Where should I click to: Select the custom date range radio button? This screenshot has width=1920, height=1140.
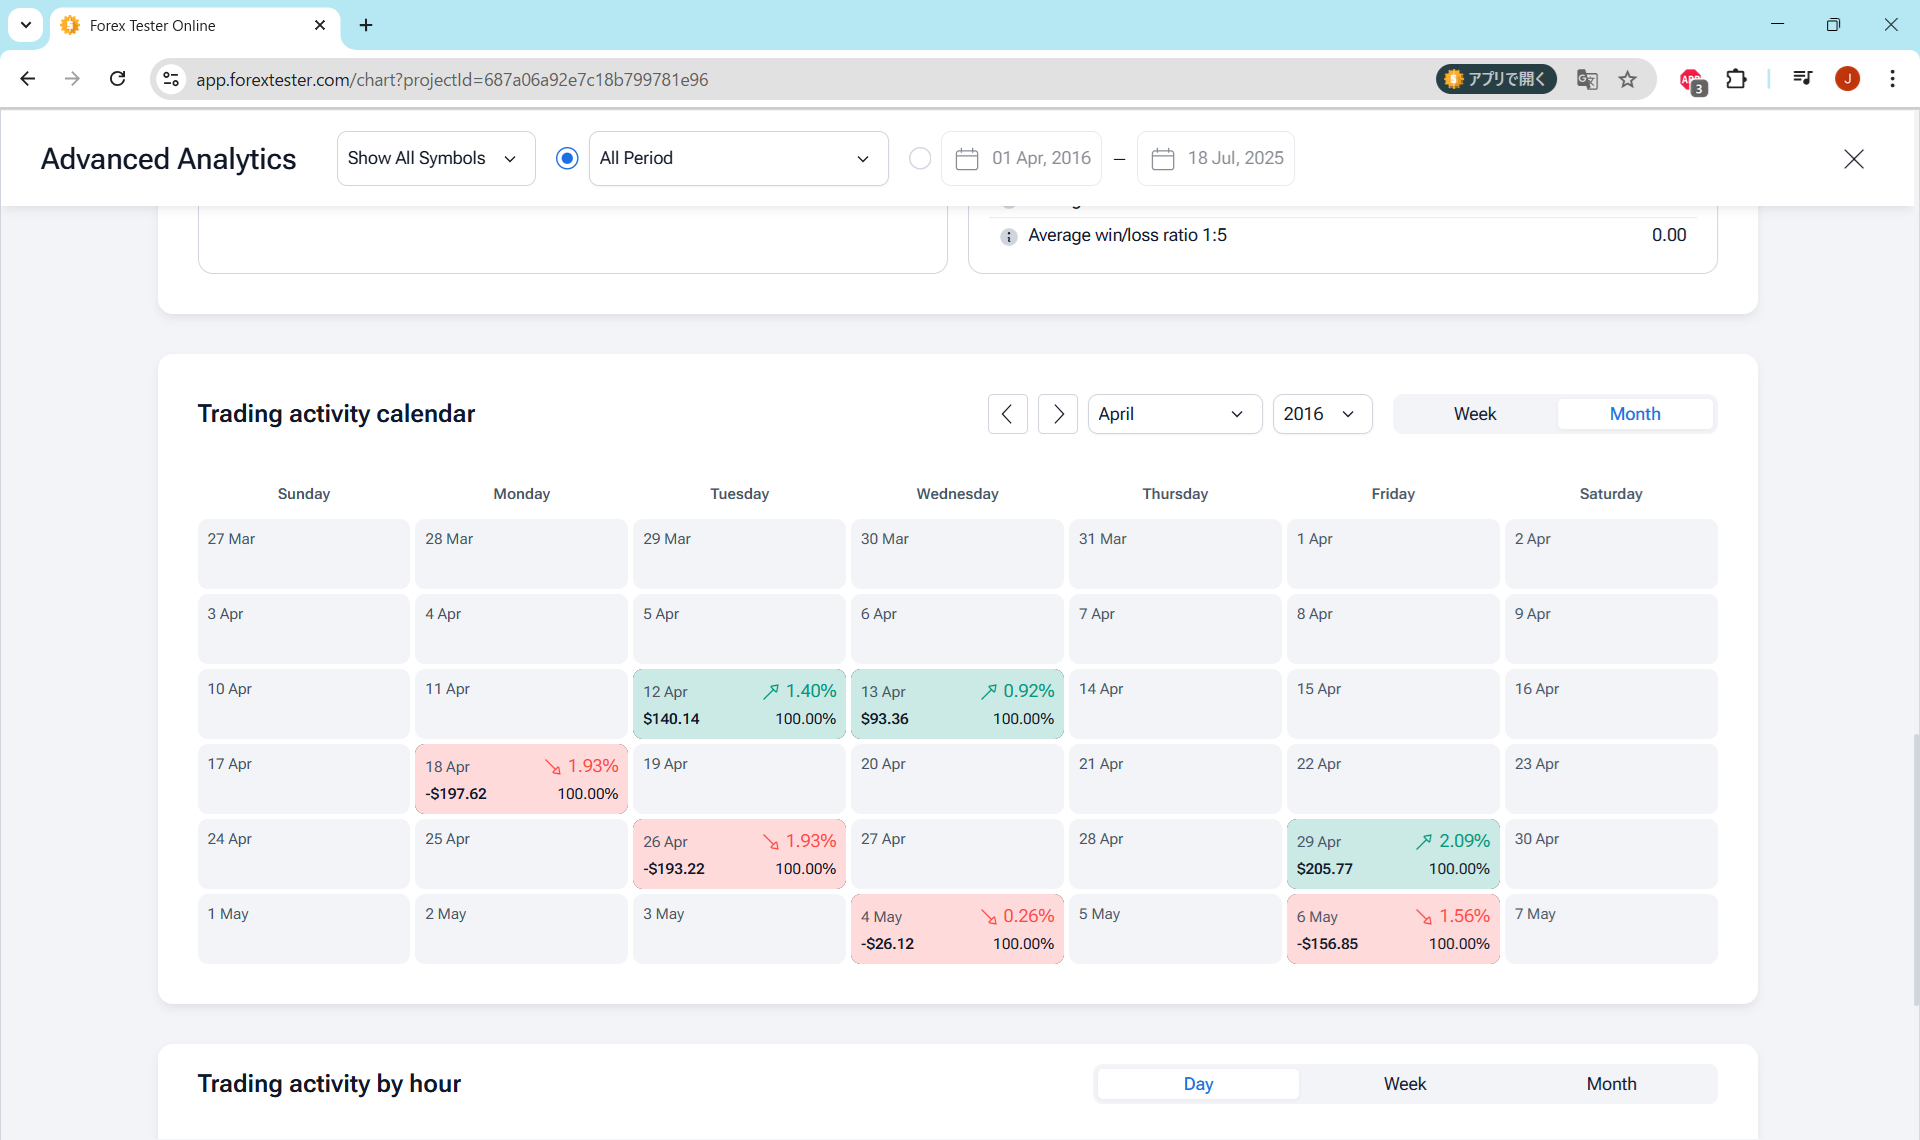point(920,158)
